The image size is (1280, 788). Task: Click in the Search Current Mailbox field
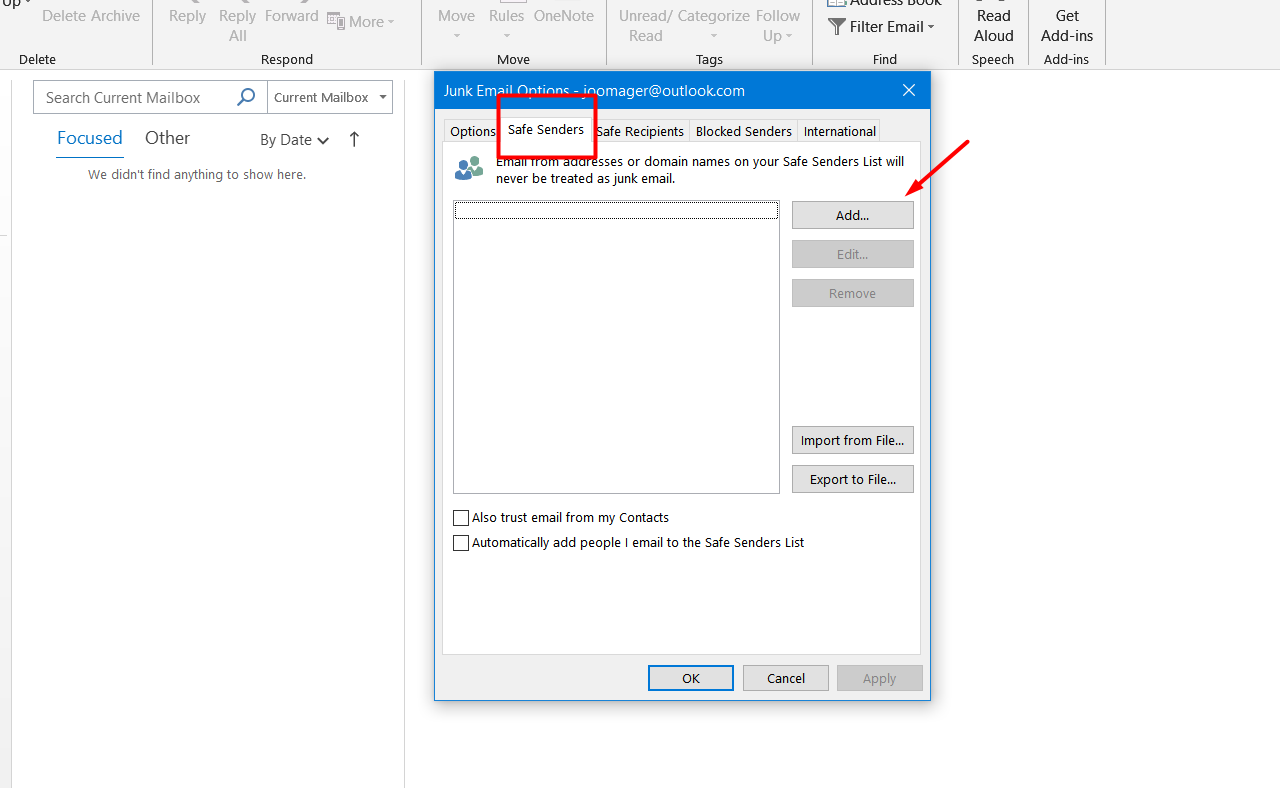coord(135,97)
